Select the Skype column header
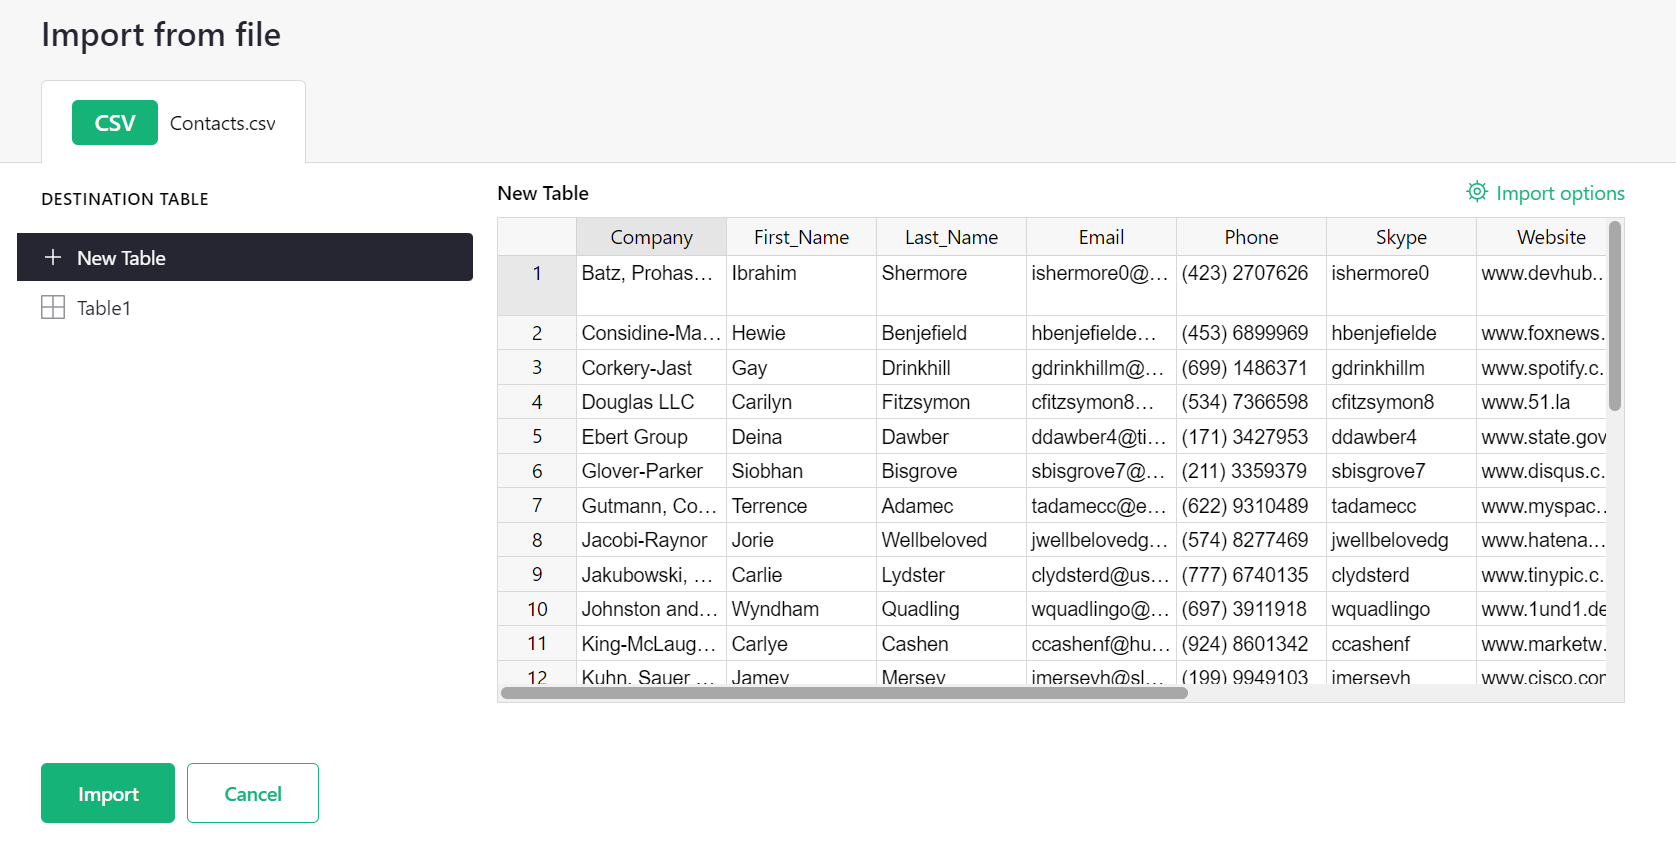 (x=1401, y=237)
